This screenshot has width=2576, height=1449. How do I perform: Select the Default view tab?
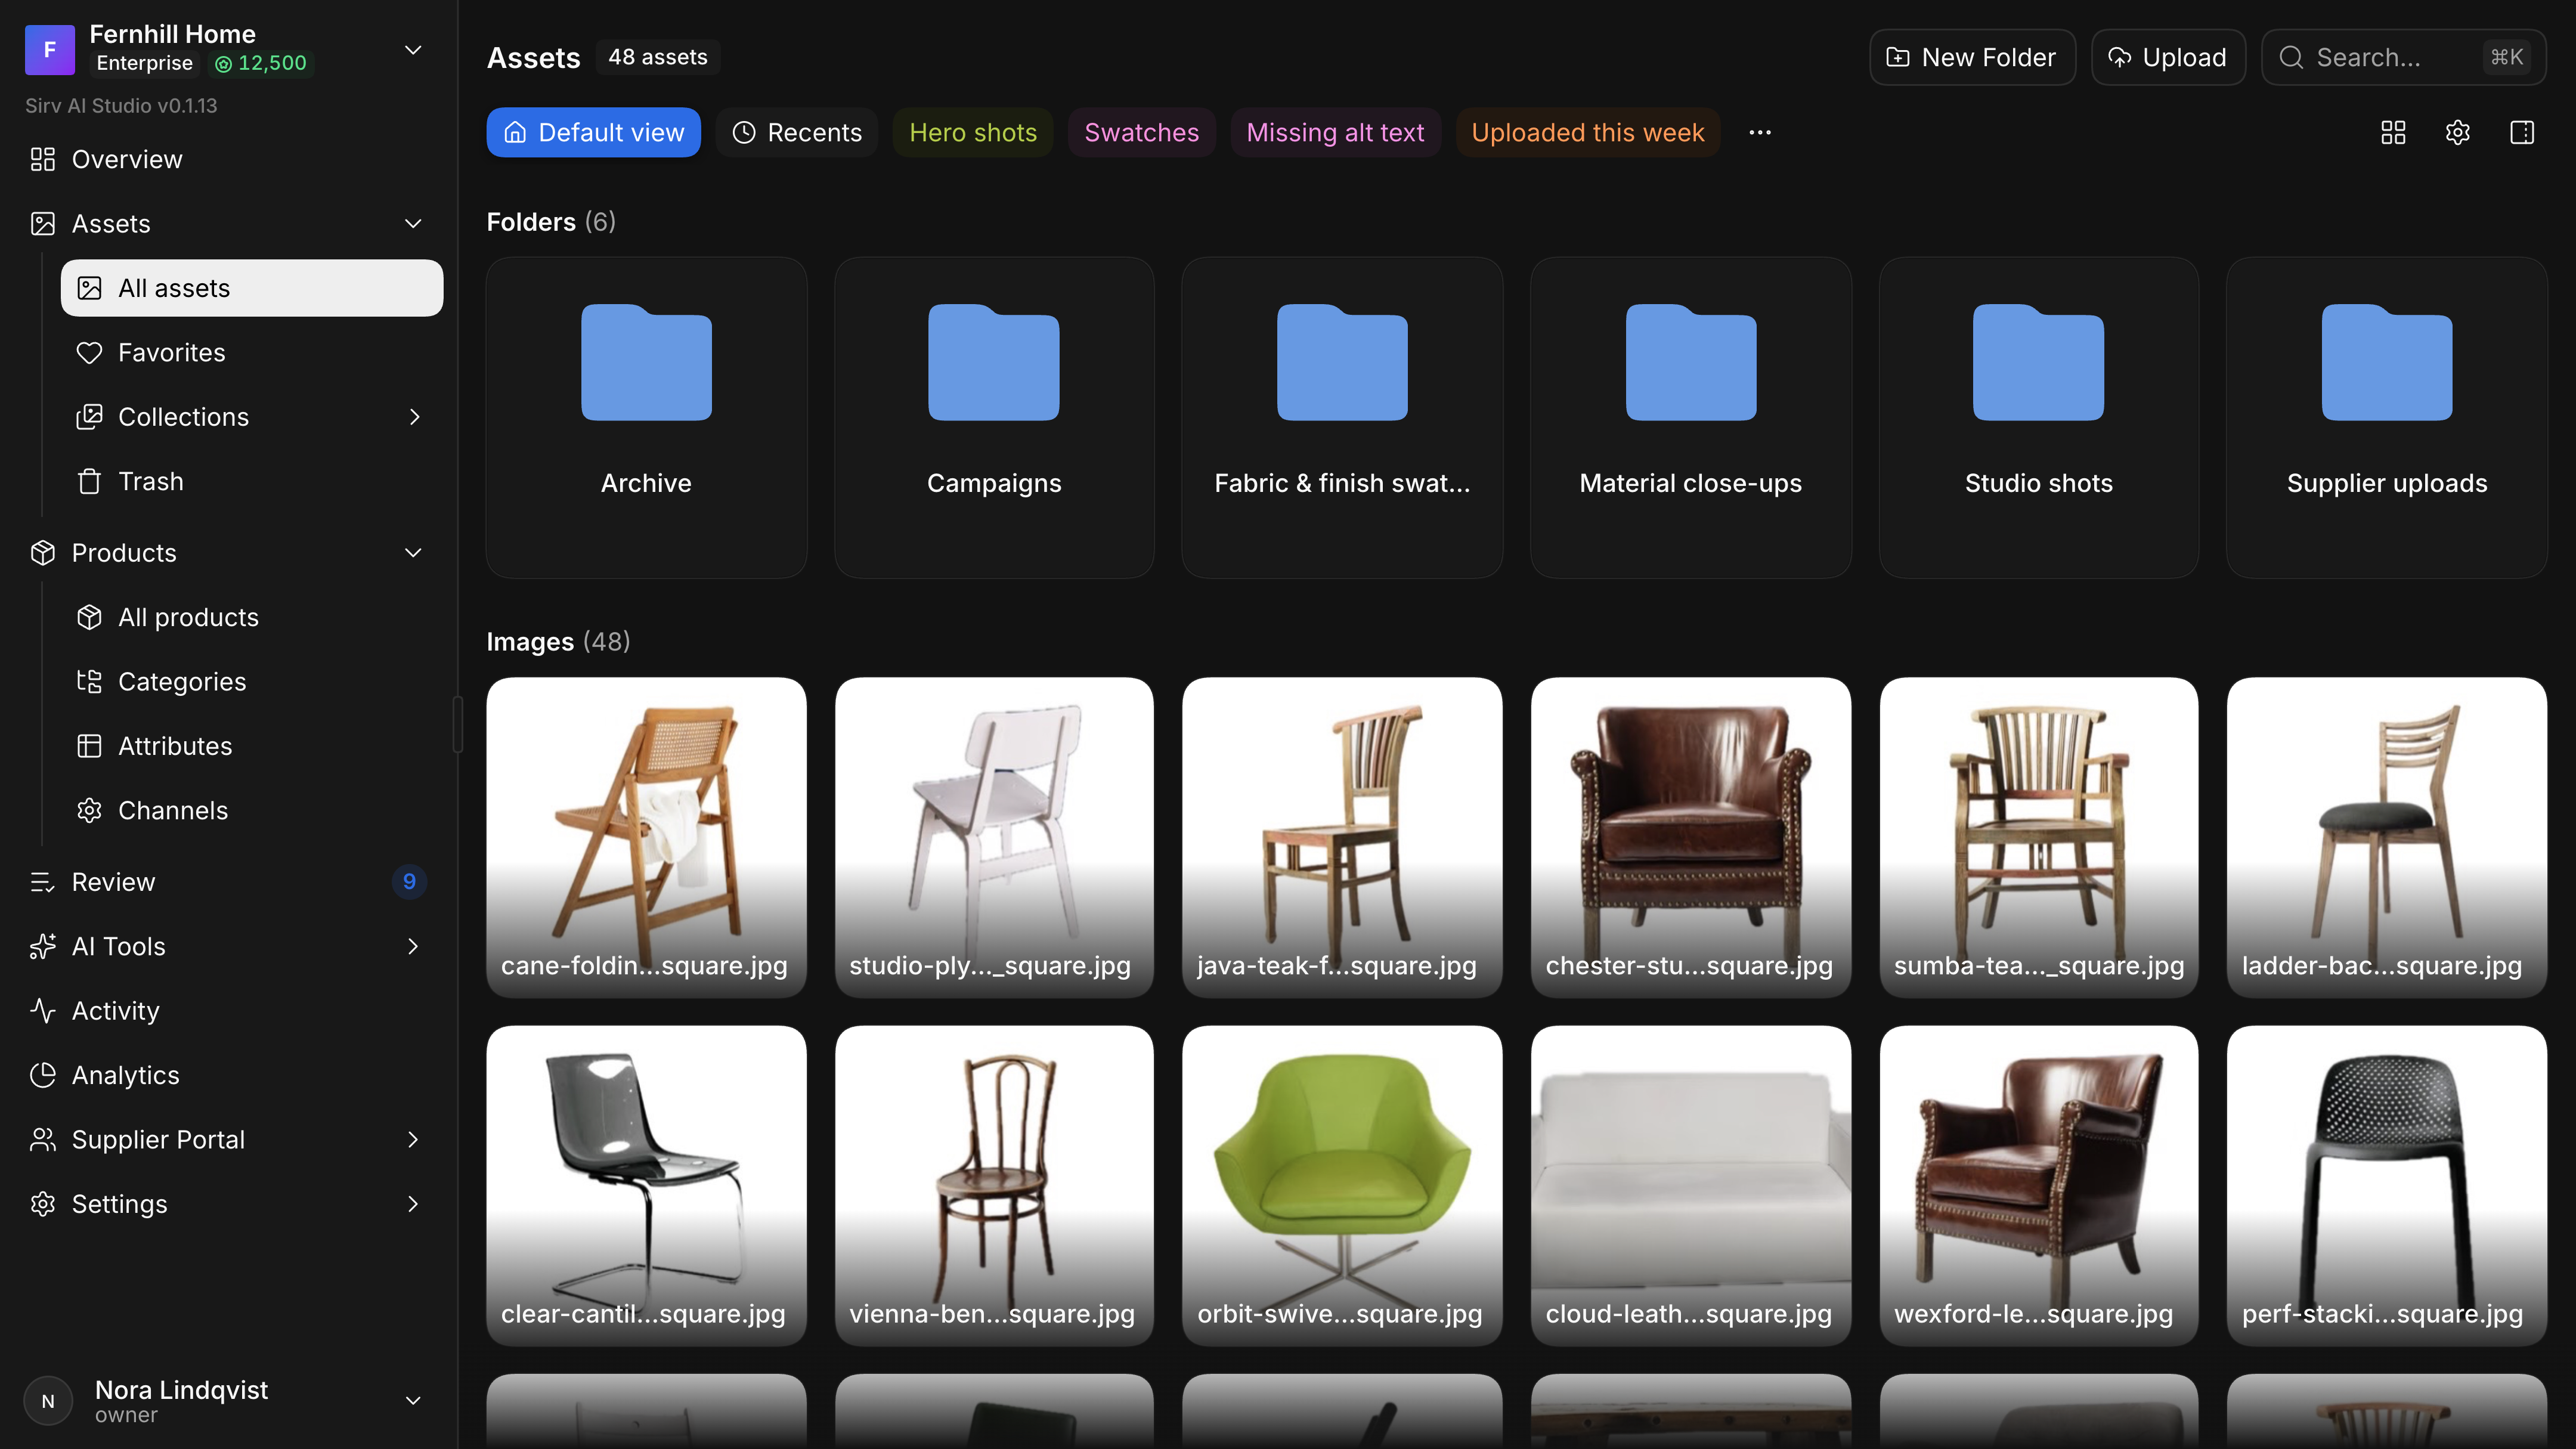593,132
